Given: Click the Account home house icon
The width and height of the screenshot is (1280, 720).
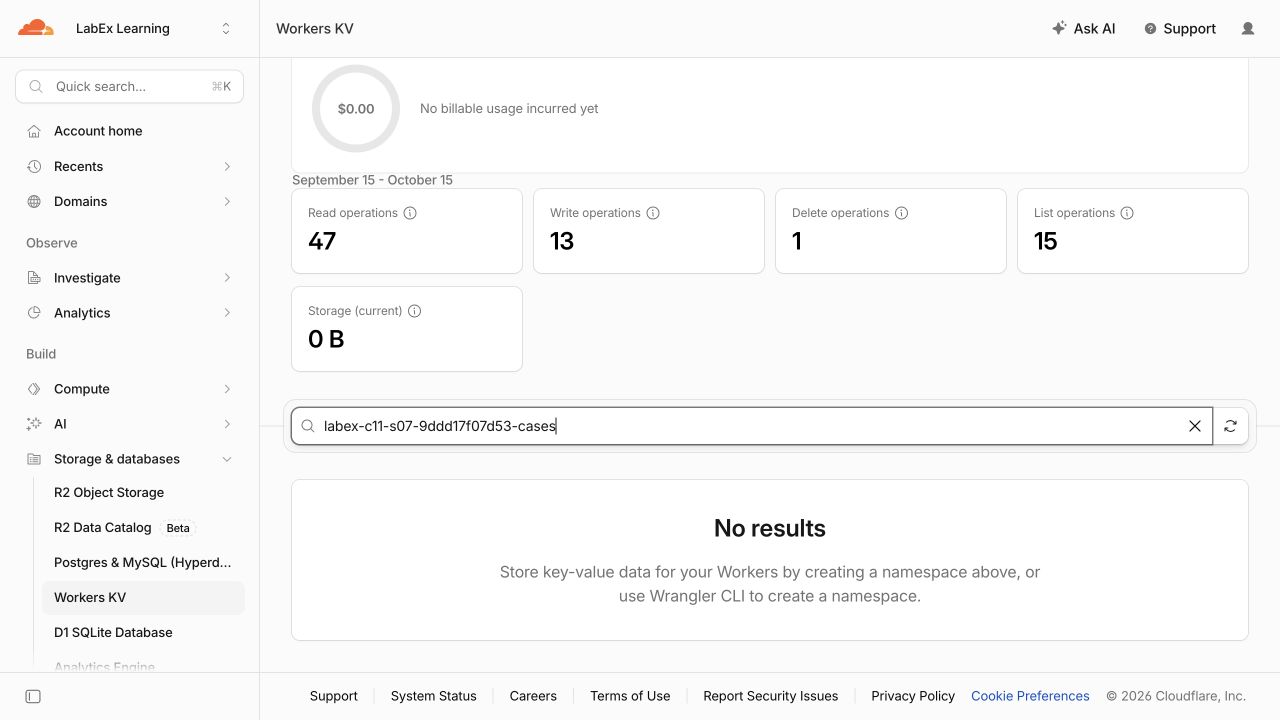Looking at the screenshot, I should tap(34, 131).
